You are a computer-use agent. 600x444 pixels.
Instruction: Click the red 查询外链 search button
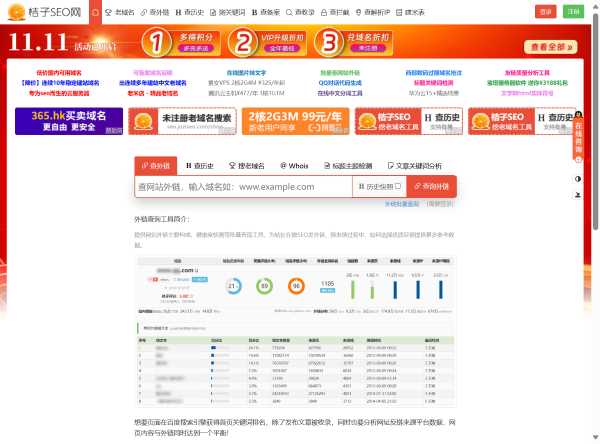[431, 186]
